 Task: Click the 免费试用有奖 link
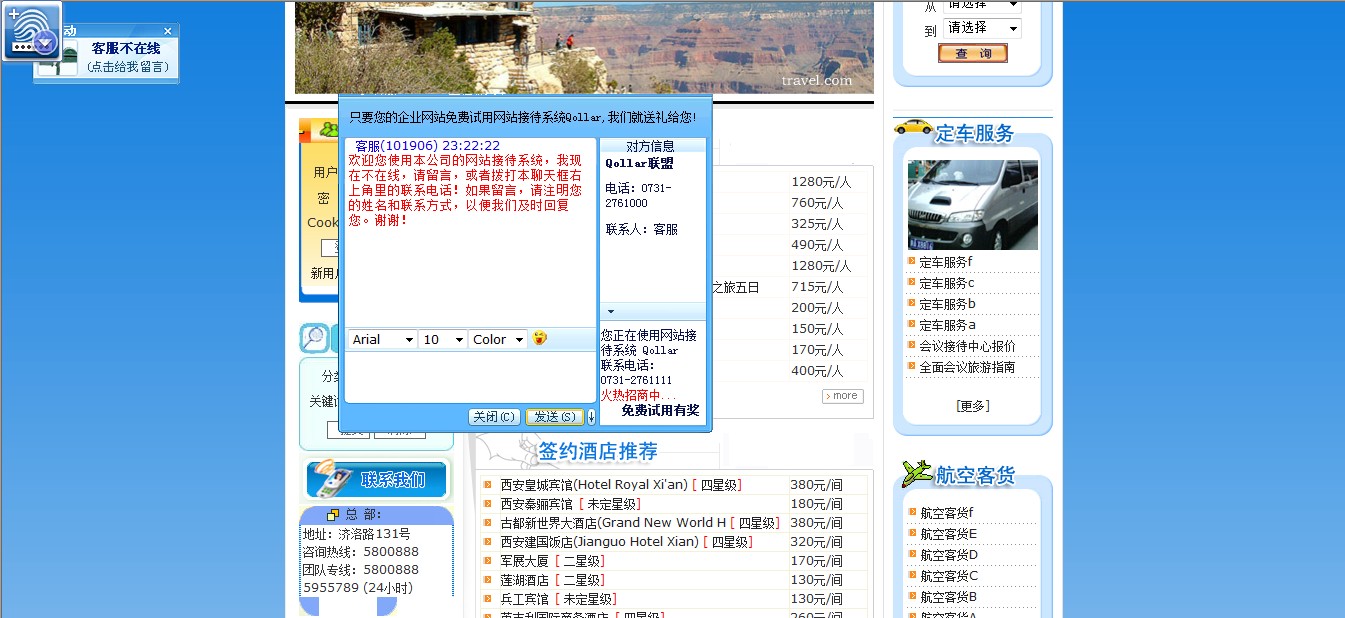pyautogui.click(x=660, y=410)
